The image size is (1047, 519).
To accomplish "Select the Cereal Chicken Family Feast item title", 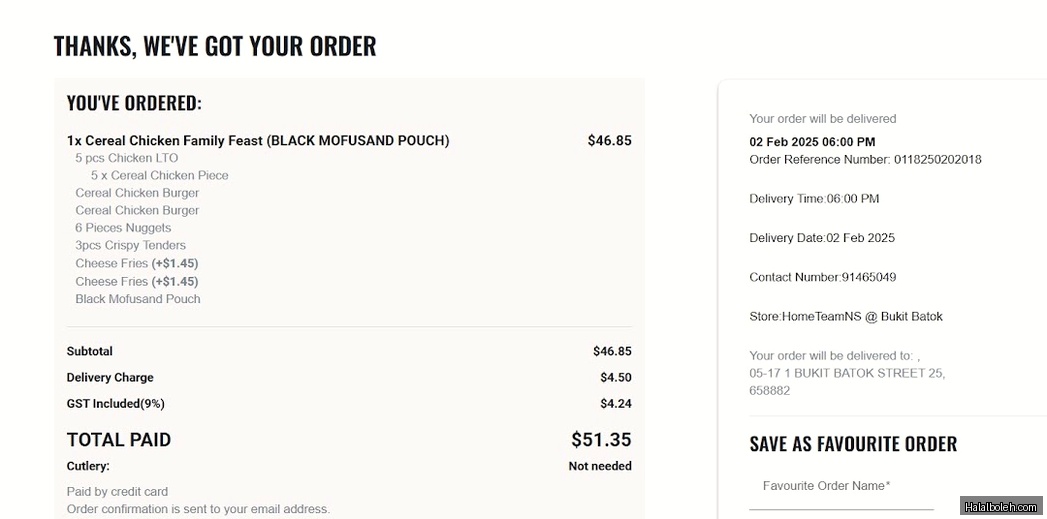I will pos(258,141).
